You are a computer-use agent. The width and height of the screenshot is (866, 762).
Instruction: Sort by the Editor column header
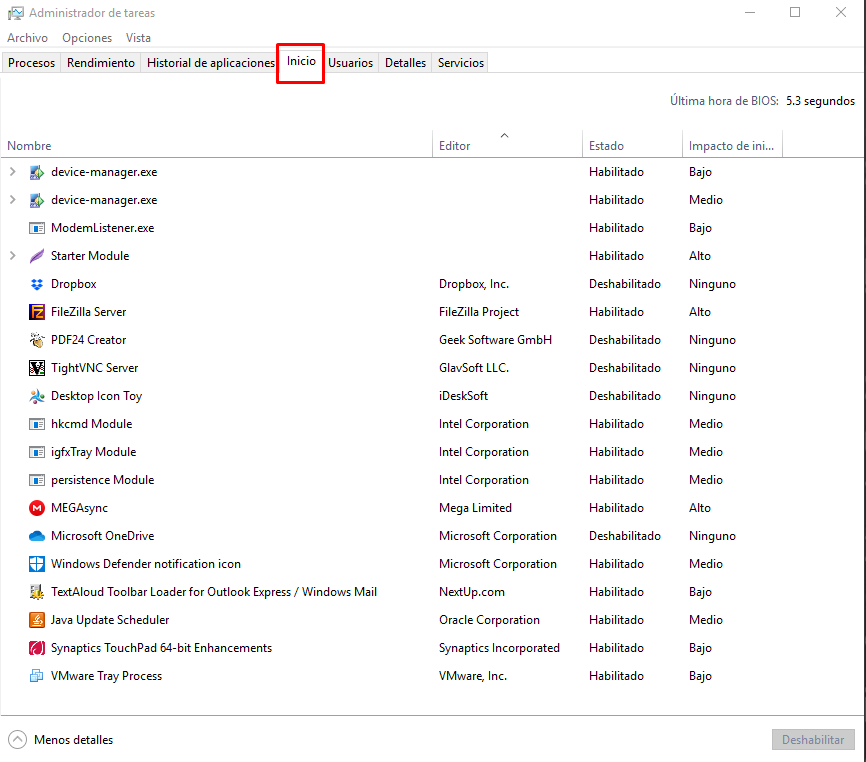click(508, 146)
